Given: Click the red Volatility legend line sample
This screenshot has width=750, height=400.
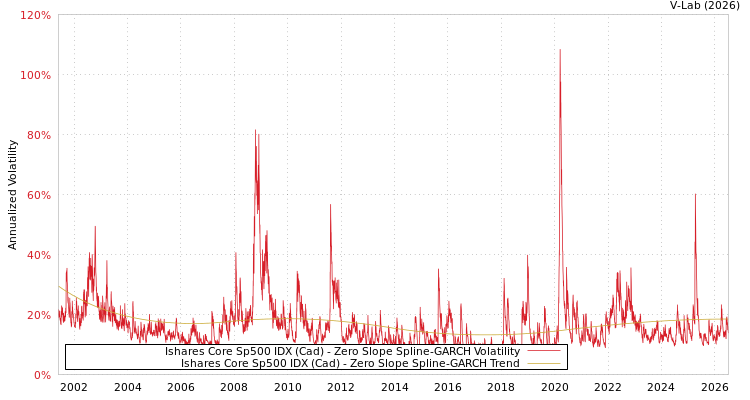Looking at the screenshot, I should (x=544, y=352).
